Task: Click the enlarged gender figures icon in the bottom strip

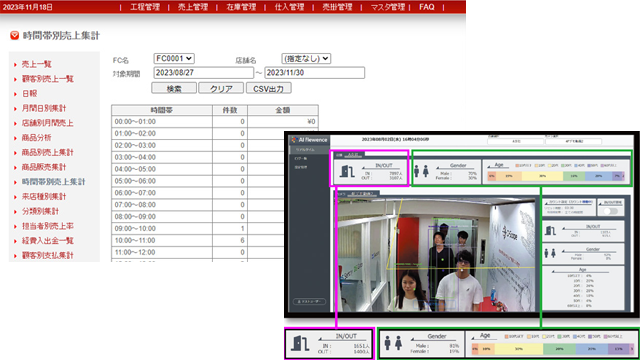Action: pos(393,343)
